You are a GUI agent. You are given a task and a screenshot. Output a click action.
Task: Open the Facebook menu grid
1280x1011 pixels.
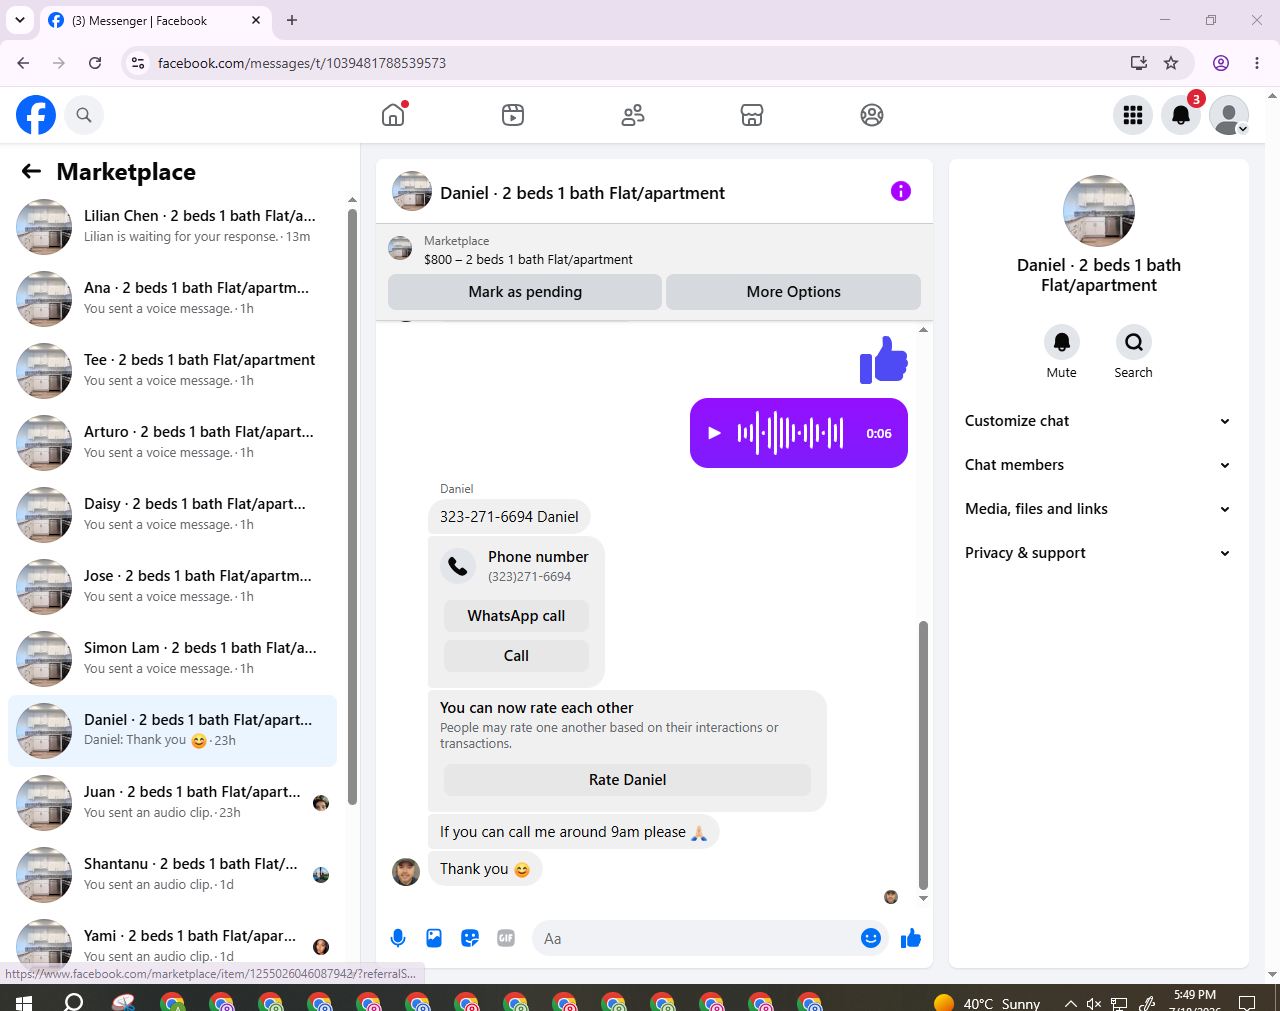[x=1133, y=115]
